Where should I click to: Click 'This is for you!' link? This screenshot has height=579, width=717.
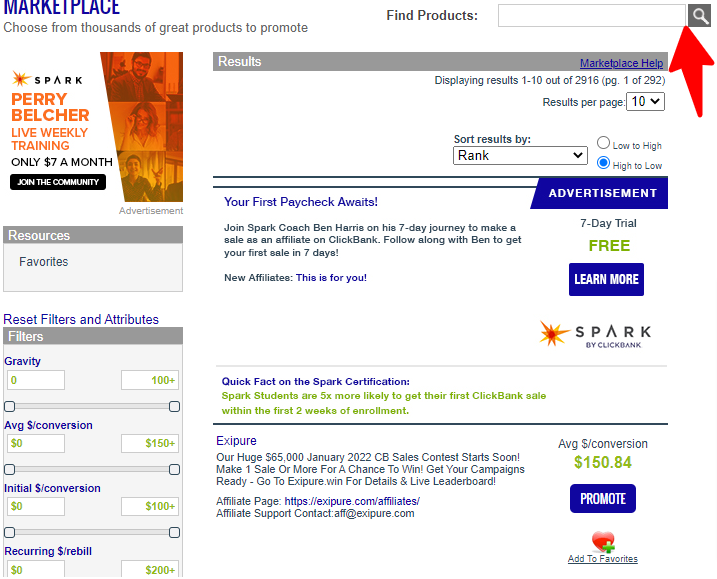[331, 278]
